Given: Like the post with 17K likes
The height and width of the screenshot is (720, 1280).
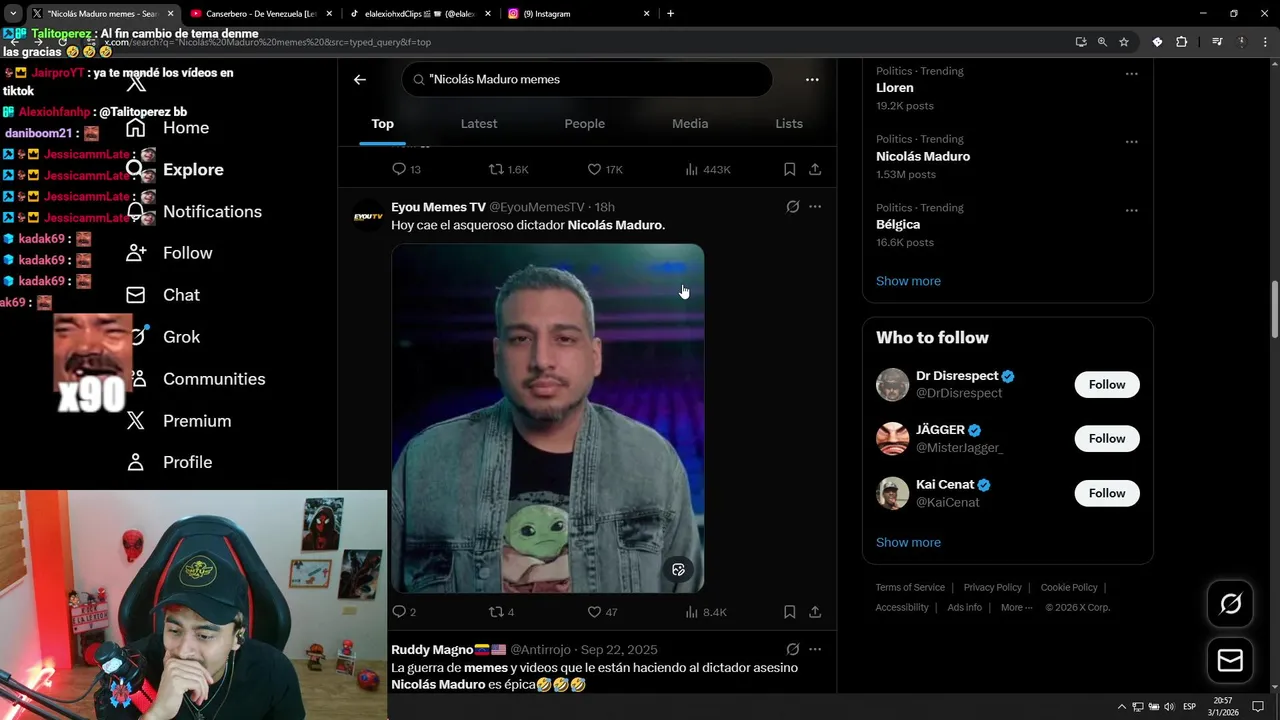Looking at the screenshot, I should tap(605, 169).
